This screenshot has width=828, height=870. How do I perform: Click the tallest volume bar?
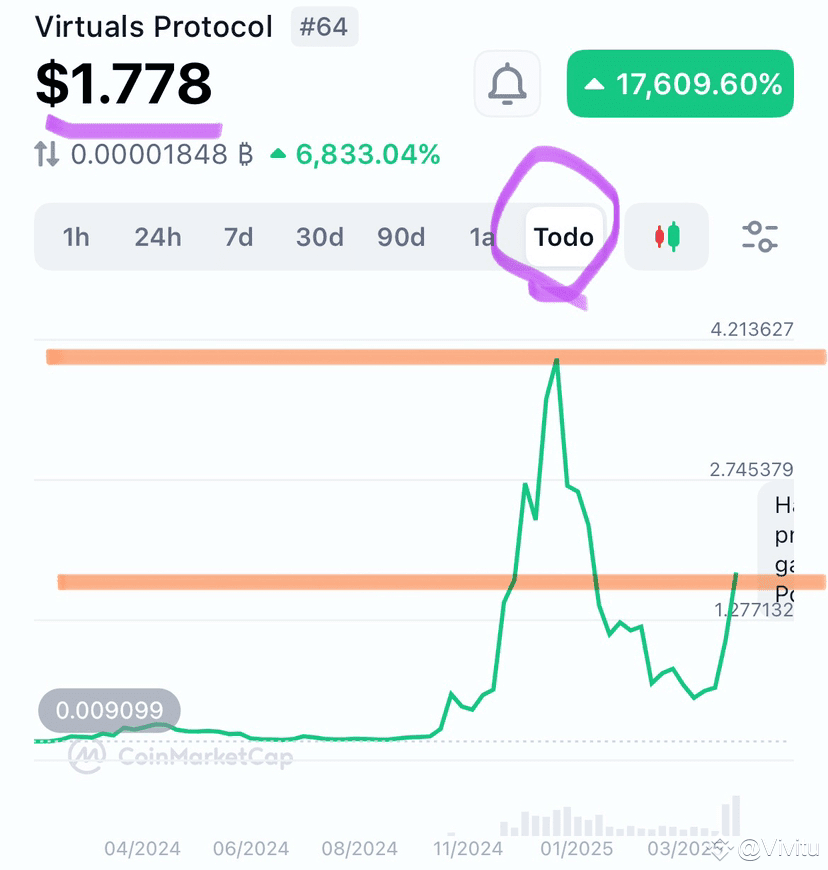click(735, 816)
